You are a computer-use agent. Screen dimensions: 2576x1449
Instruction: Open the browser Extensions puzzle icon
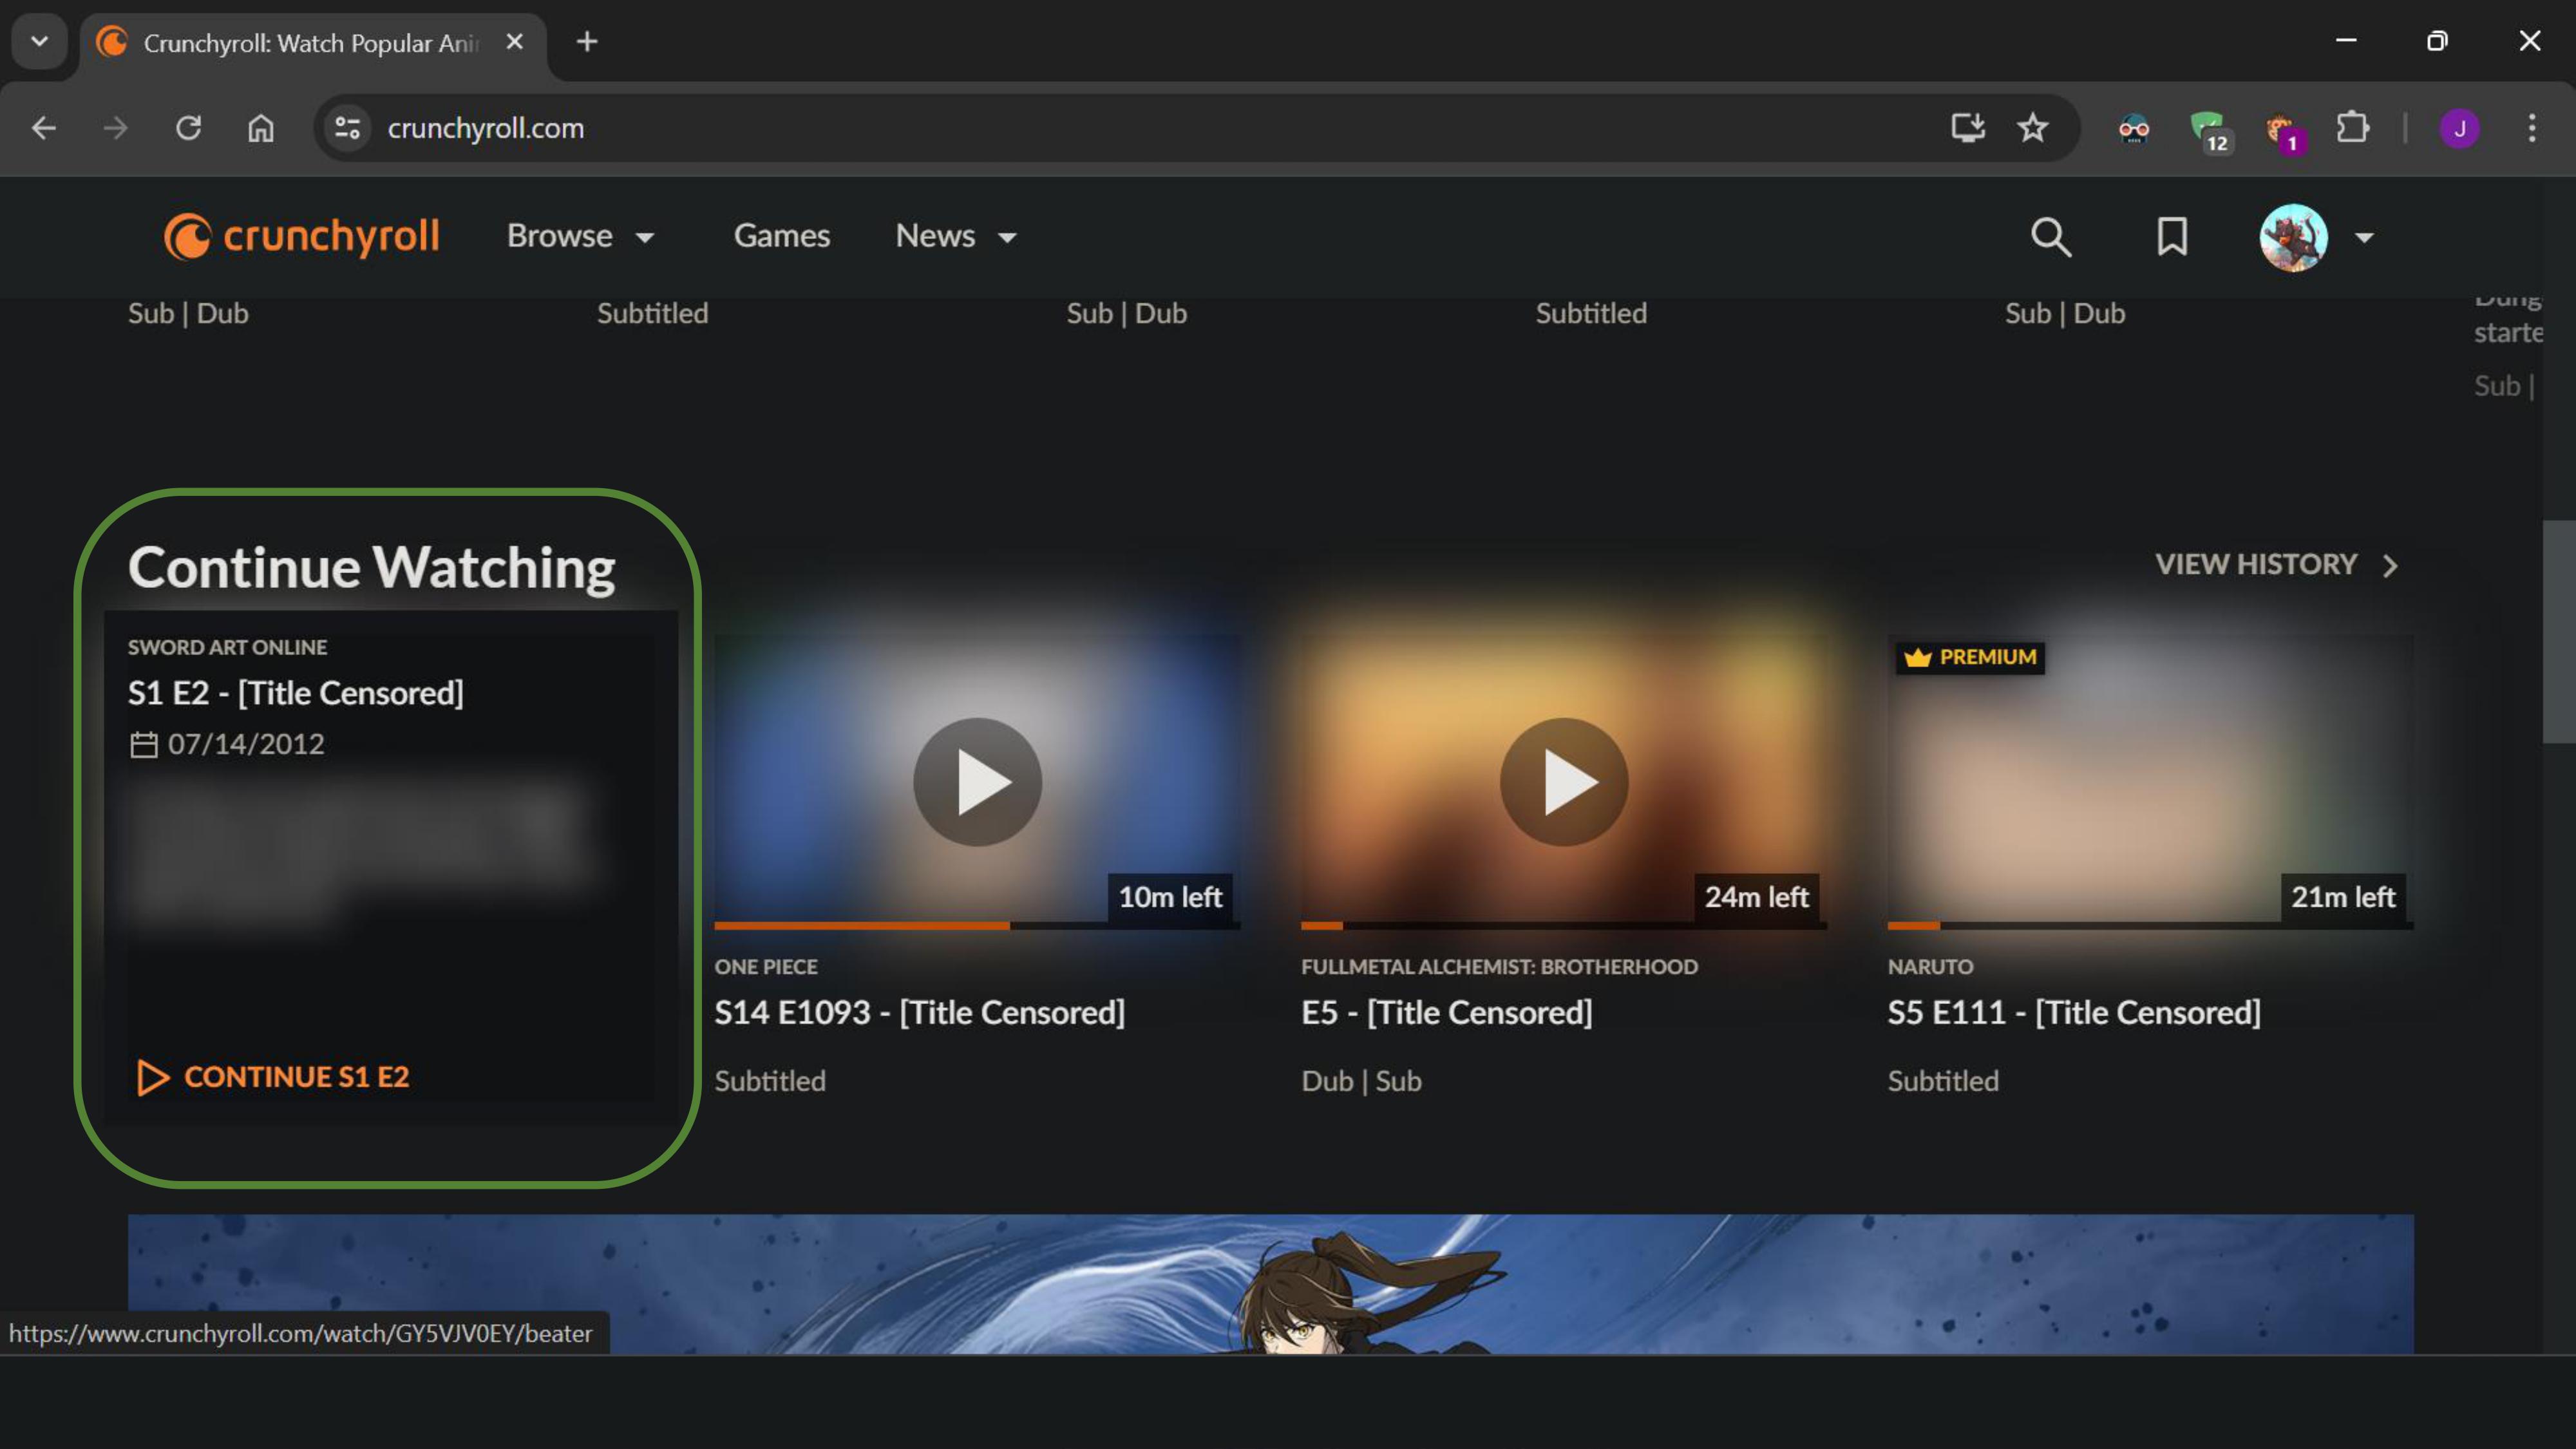(2352, 128)
